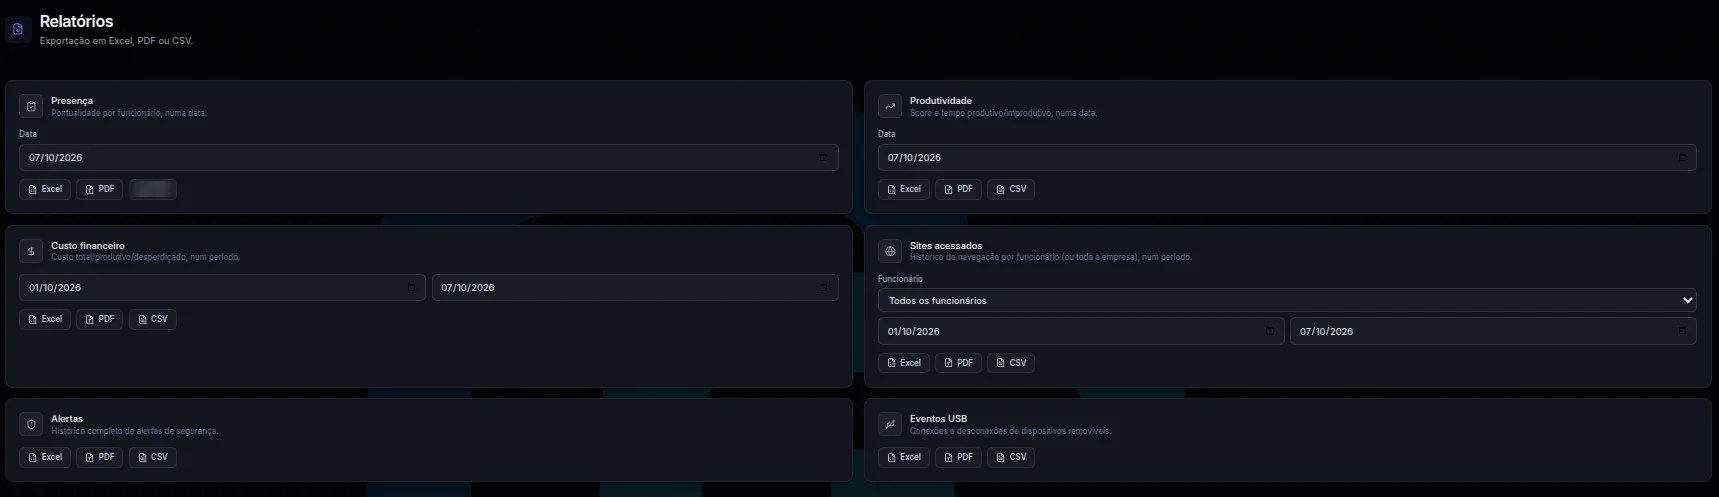Export Presença report to PDF
This screenshot has height=497, width=1719.
coord(100,189)
